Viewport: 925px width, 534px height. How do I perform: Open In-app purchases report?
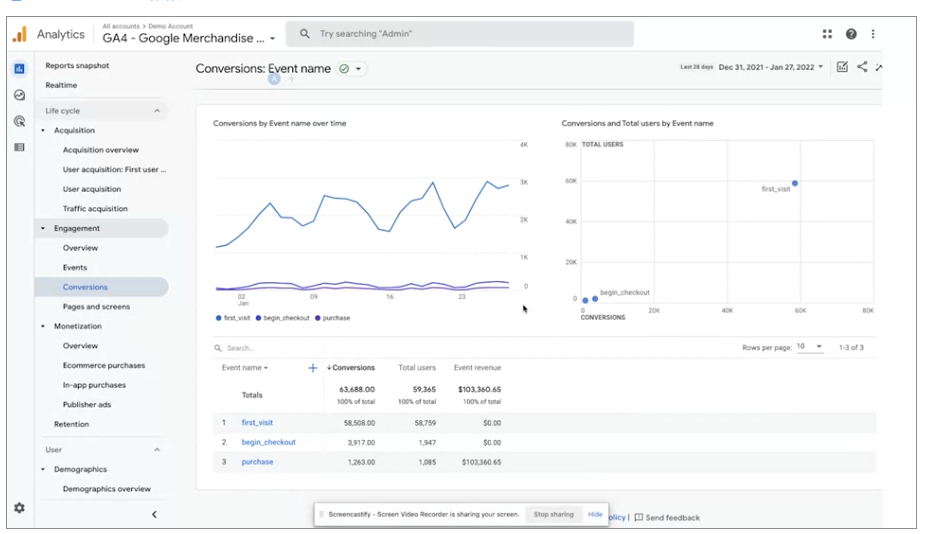(94, 385)
